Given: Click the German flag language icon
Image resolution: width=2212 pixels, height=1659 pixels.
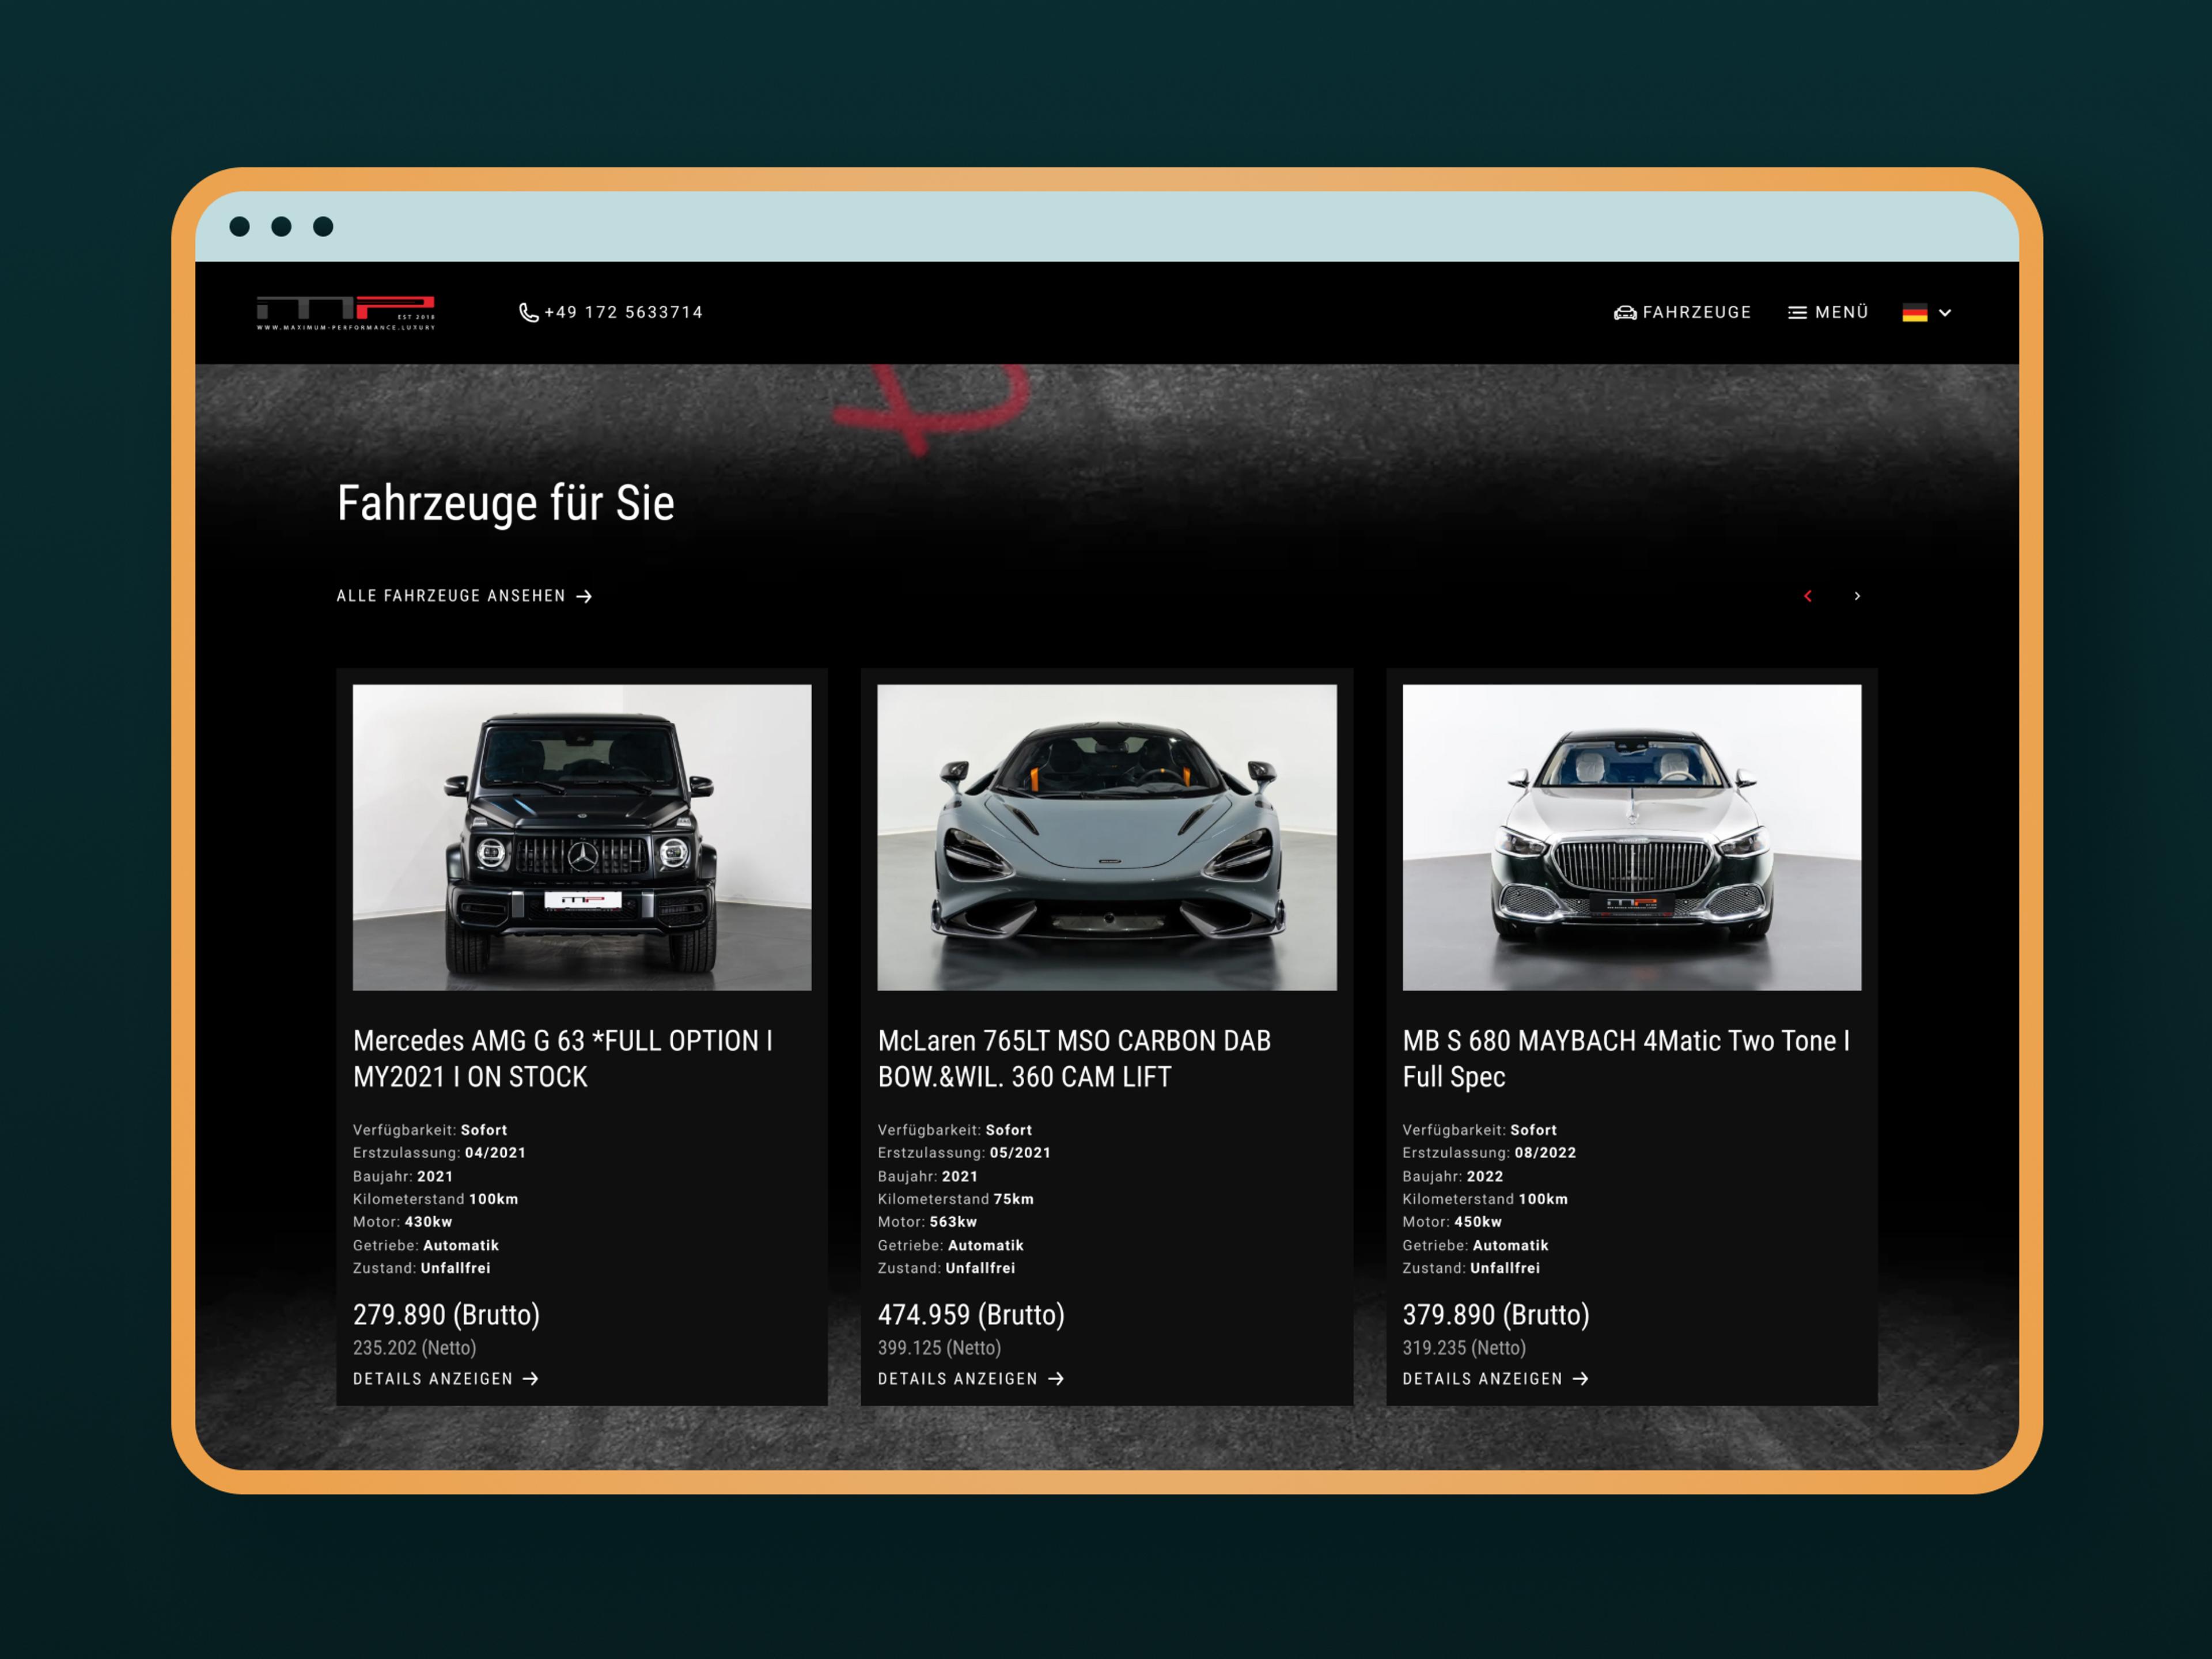Looking at the screenshot, I should tap(1914, 313).
